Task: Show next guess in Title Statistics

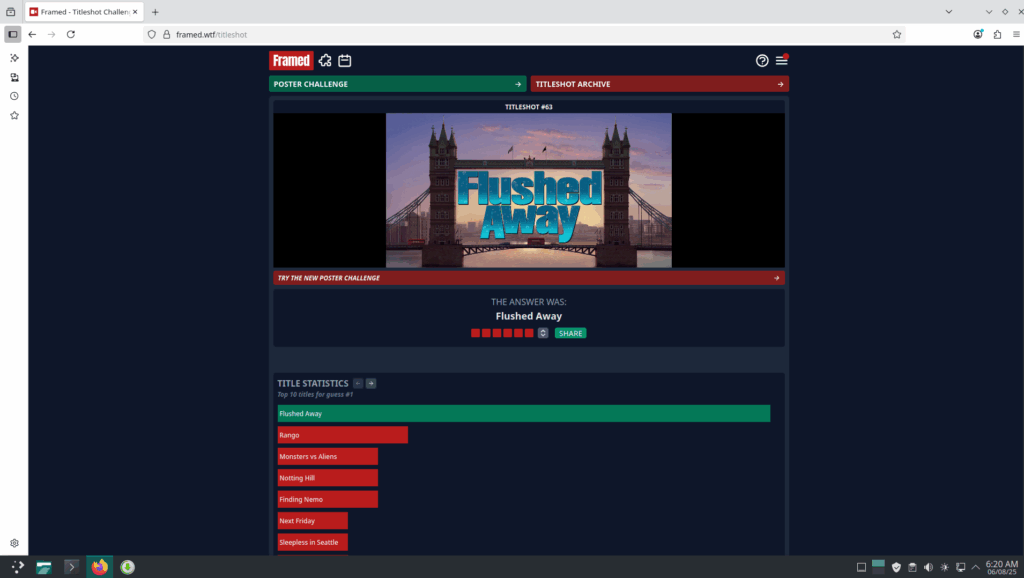Action: tap(371, 383)
